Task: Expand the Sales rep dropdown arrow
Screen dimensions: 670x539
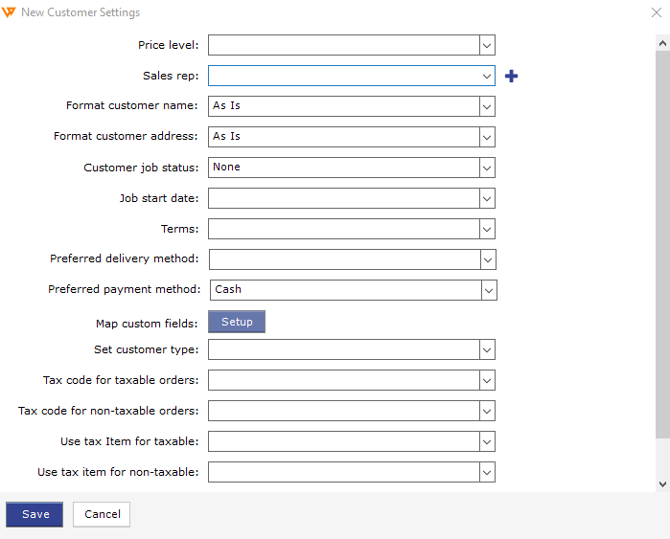Action: [487, 76]
